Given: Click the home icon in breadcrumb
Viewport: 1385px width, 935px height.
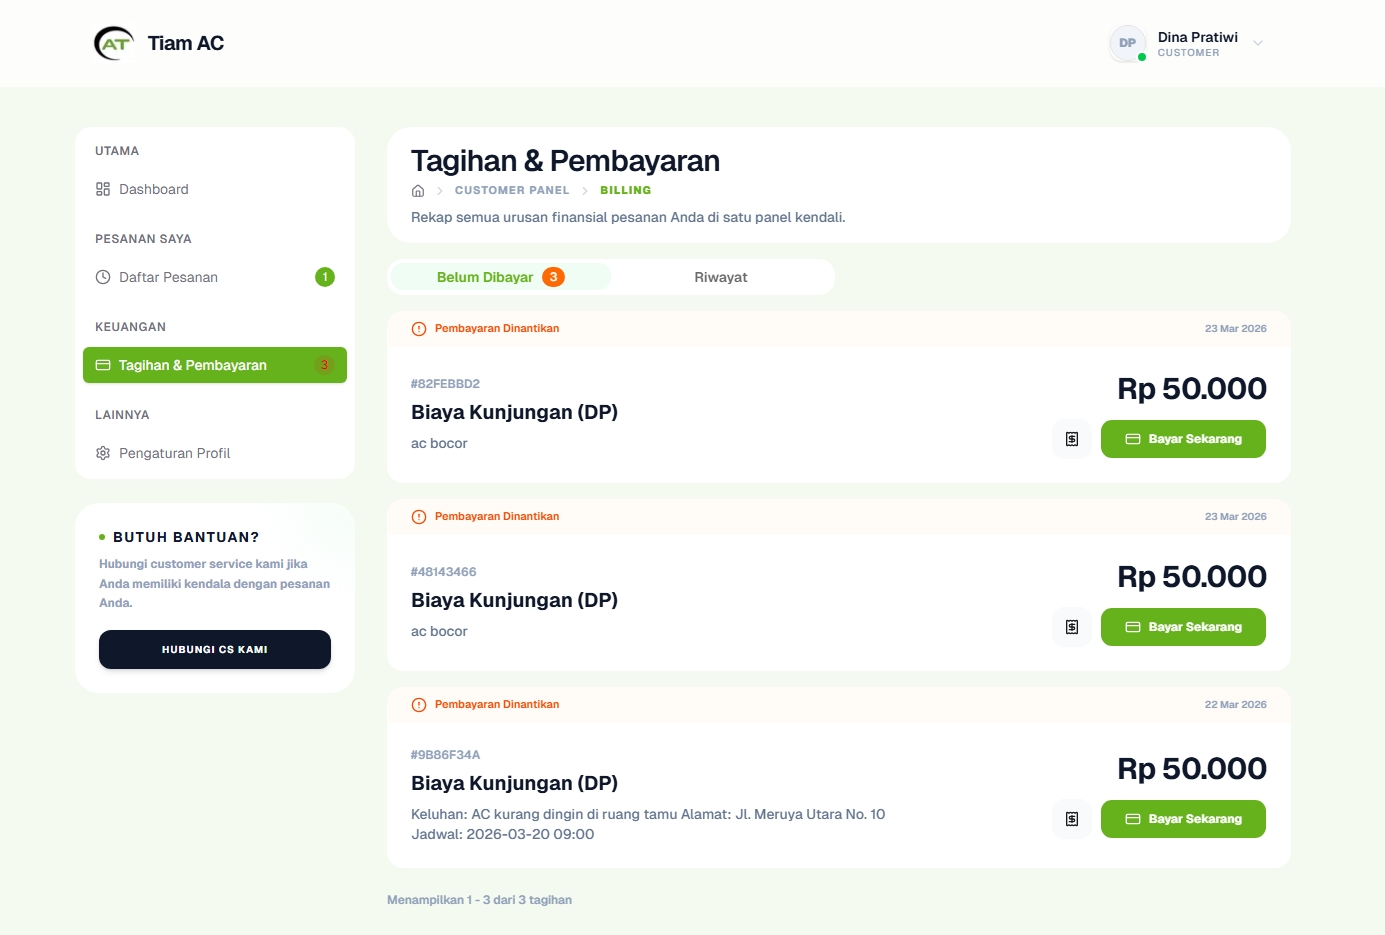Looking at the screenshot, I should pos(418,191).
